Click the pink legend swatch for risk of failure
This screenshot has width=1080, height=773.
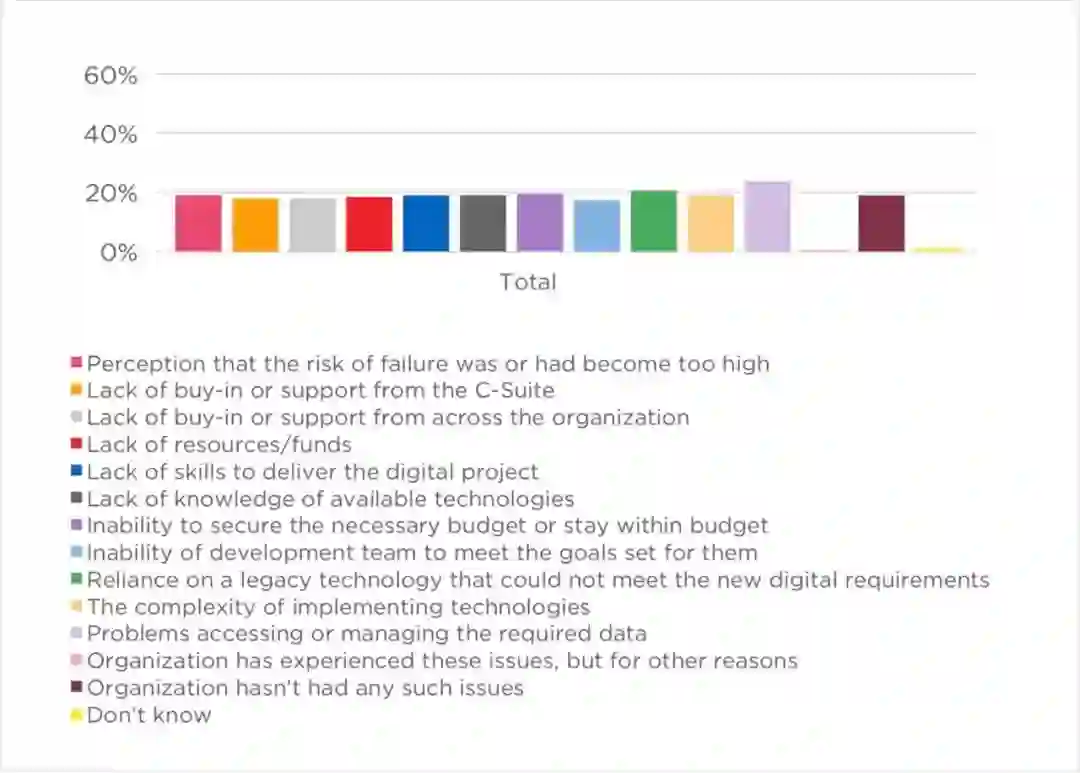click(x=77, y=363)
